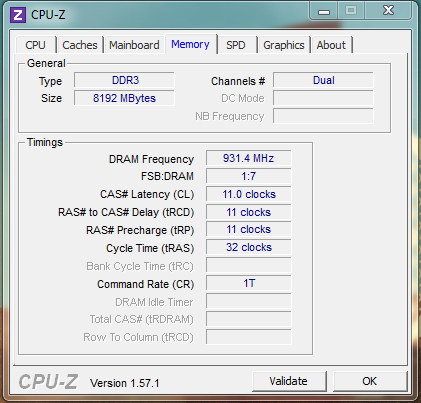Click the CAS# Latency (CL) label

pos(147,194)
